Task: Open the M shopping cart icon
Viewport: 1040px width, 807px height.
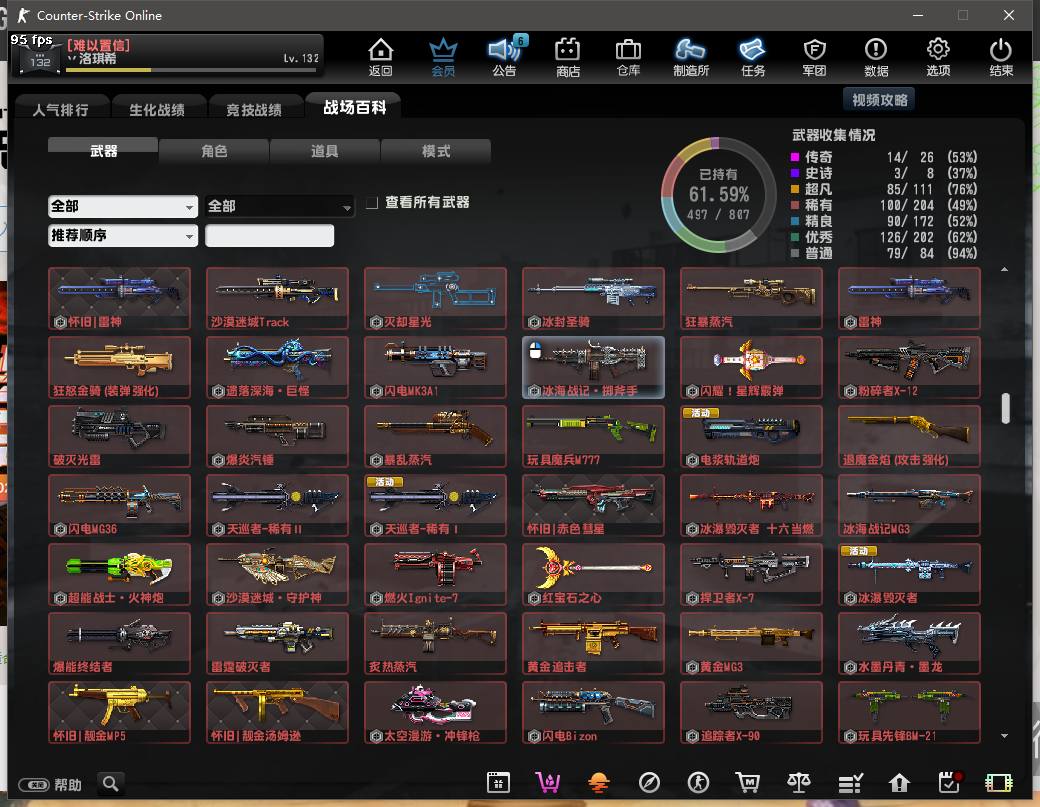Action: pyautogui.click(x=748, y=783)
